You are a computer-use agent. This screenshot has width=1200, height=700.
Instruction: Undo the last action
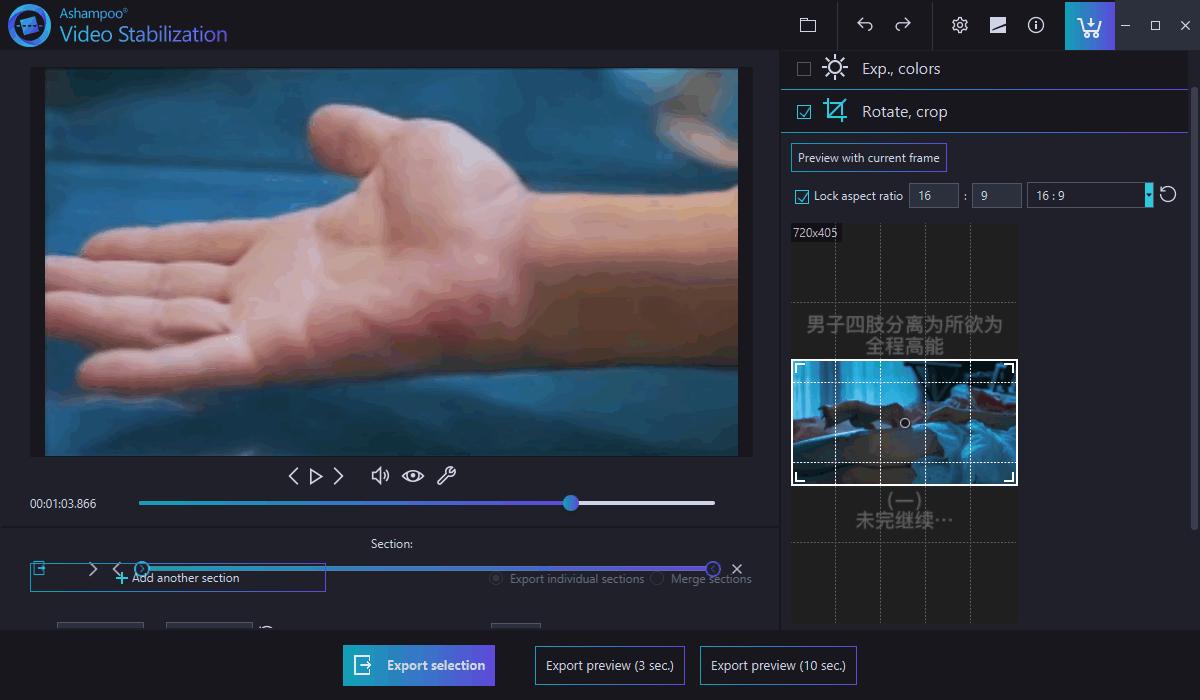[865, 25]
